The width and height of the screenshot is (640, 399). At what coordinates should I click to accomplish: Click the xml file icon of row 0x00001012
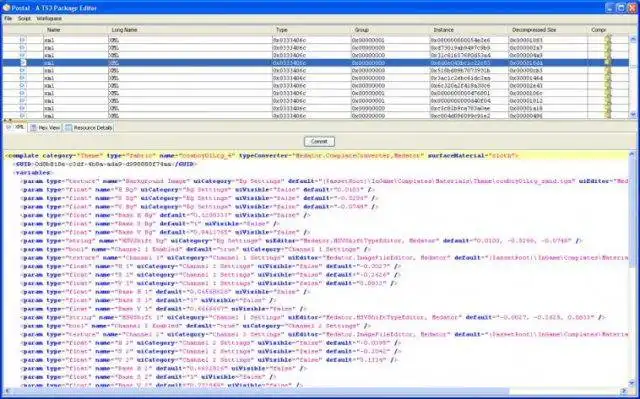(x=23, y=101)
